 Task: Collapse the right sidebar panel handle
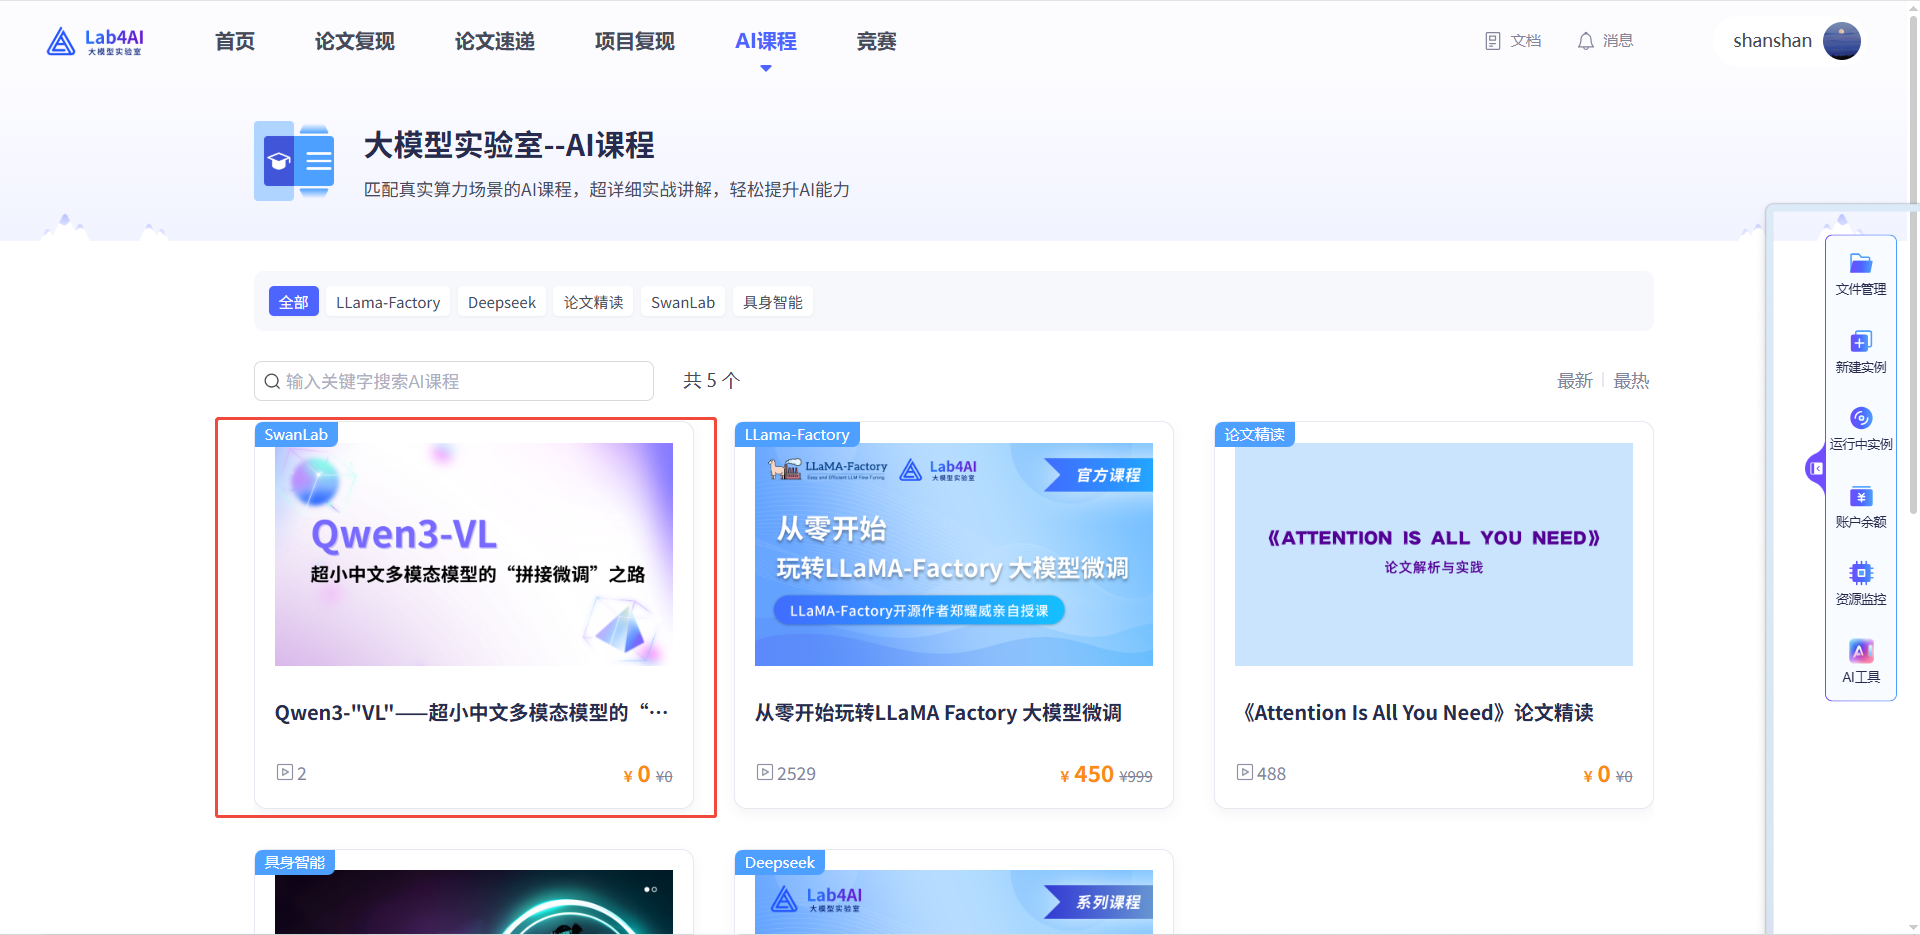[1816, 468]
